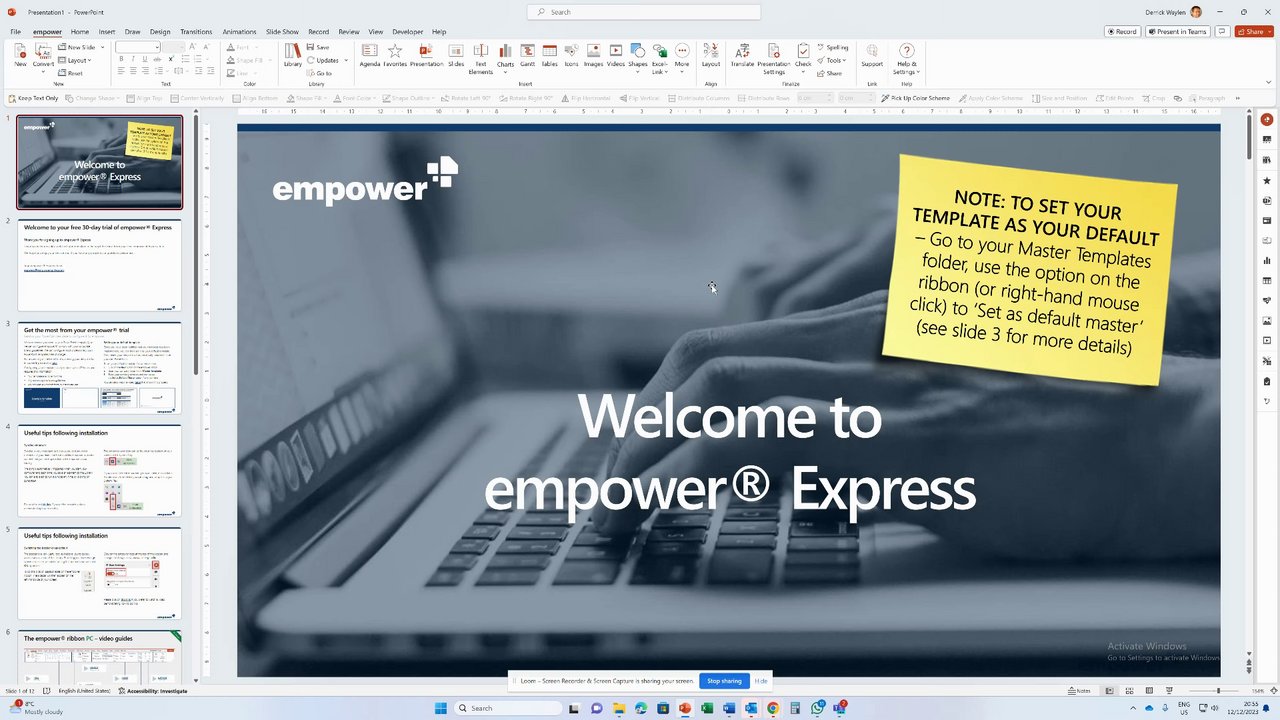Screen dimensions: 1280x720
Task: Click the Videos icon
Action: [x=615, y=55]
